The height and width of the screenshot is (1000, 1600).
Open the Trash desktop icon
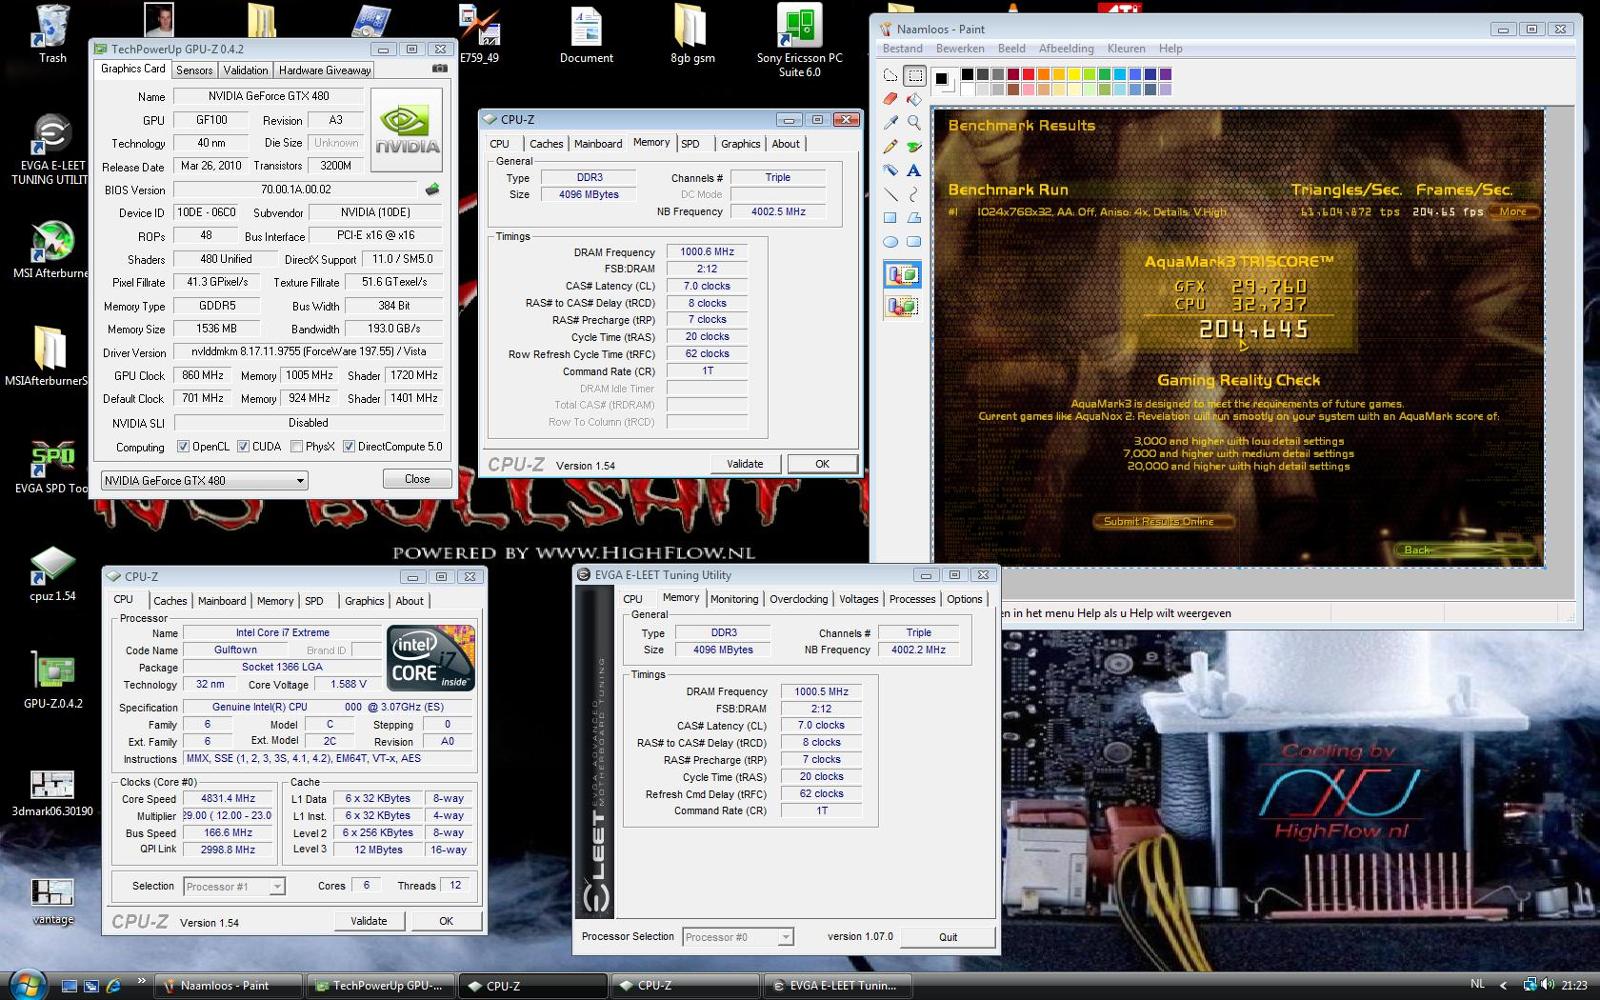pos(52,34)
